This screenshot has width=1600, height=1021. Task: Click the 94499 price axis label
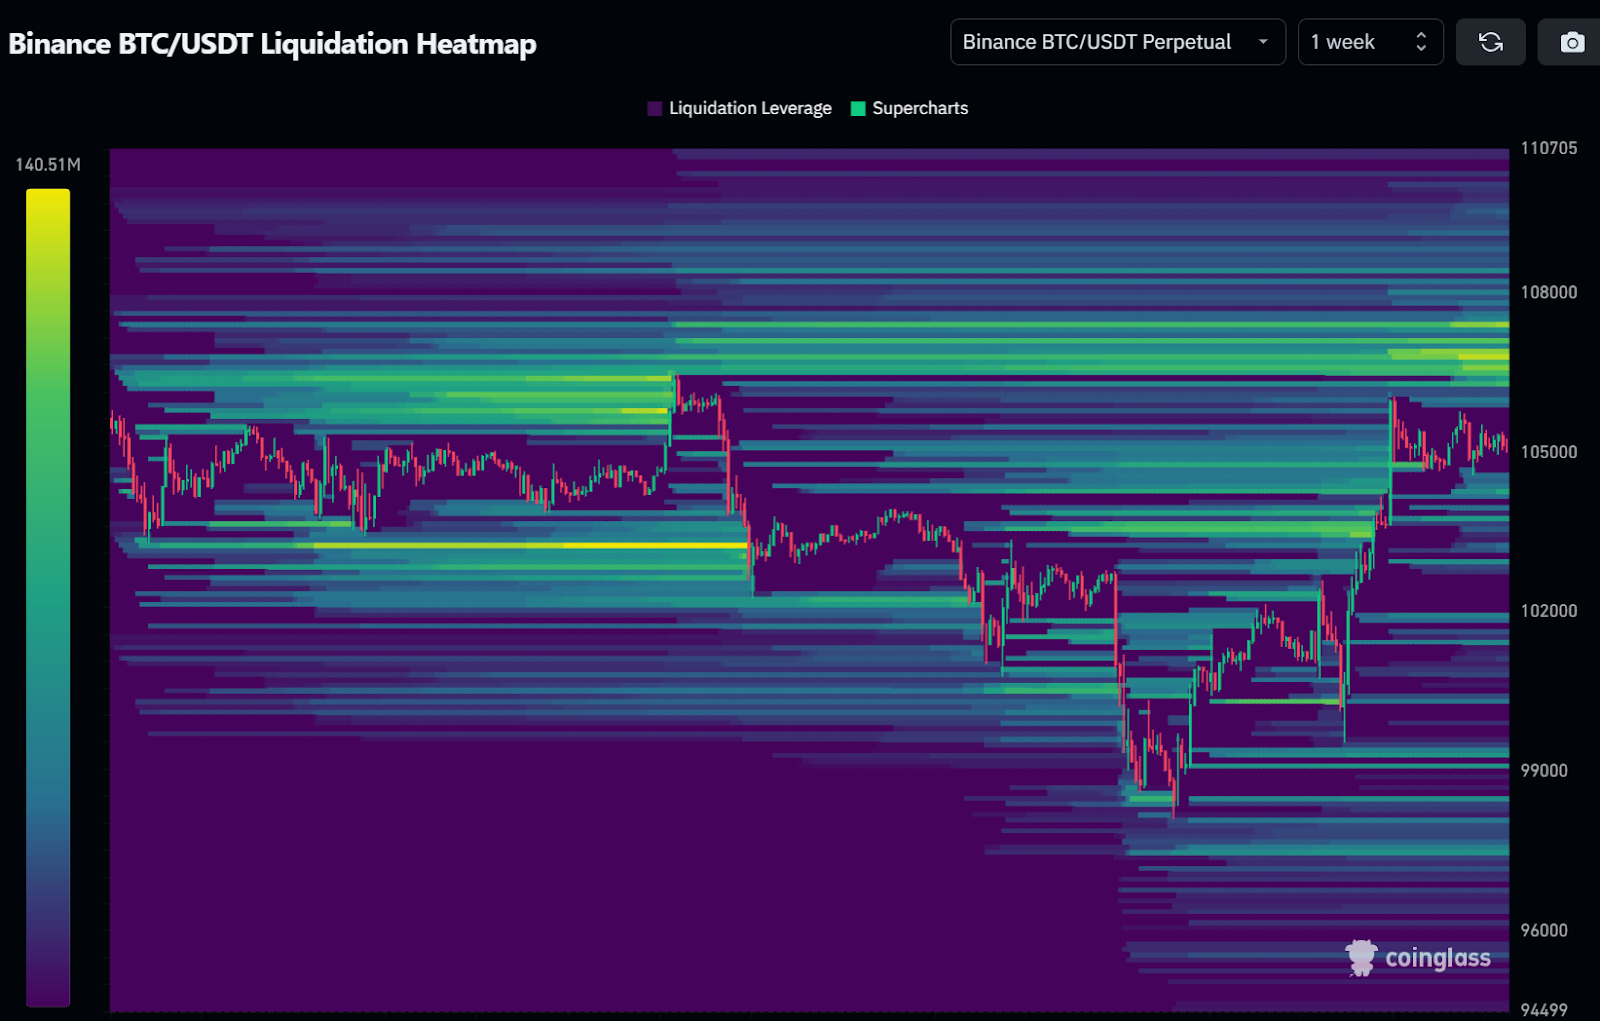coord(1544,1010)
